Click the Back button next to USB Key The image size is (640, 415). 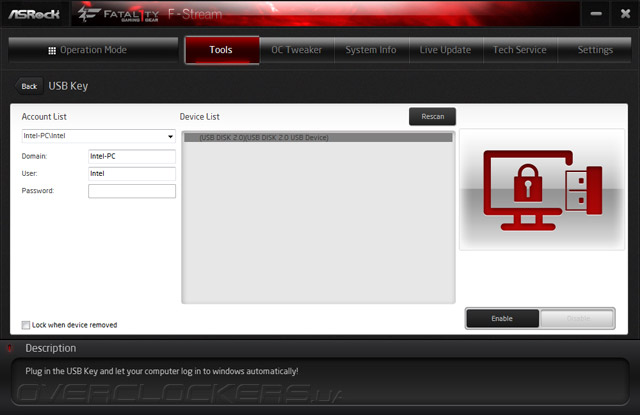pos(29,86)
